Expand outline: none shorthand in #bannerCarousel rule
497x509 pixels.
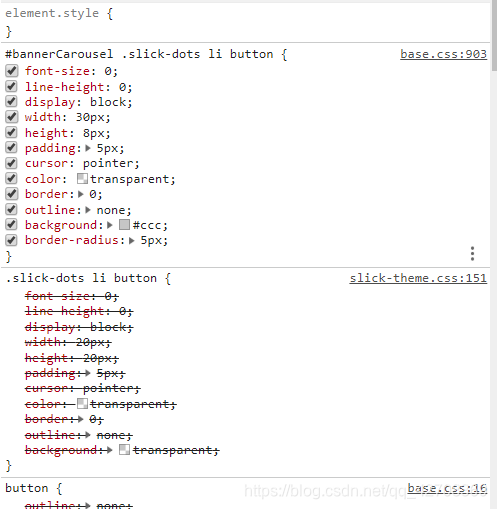coord(88,210)
